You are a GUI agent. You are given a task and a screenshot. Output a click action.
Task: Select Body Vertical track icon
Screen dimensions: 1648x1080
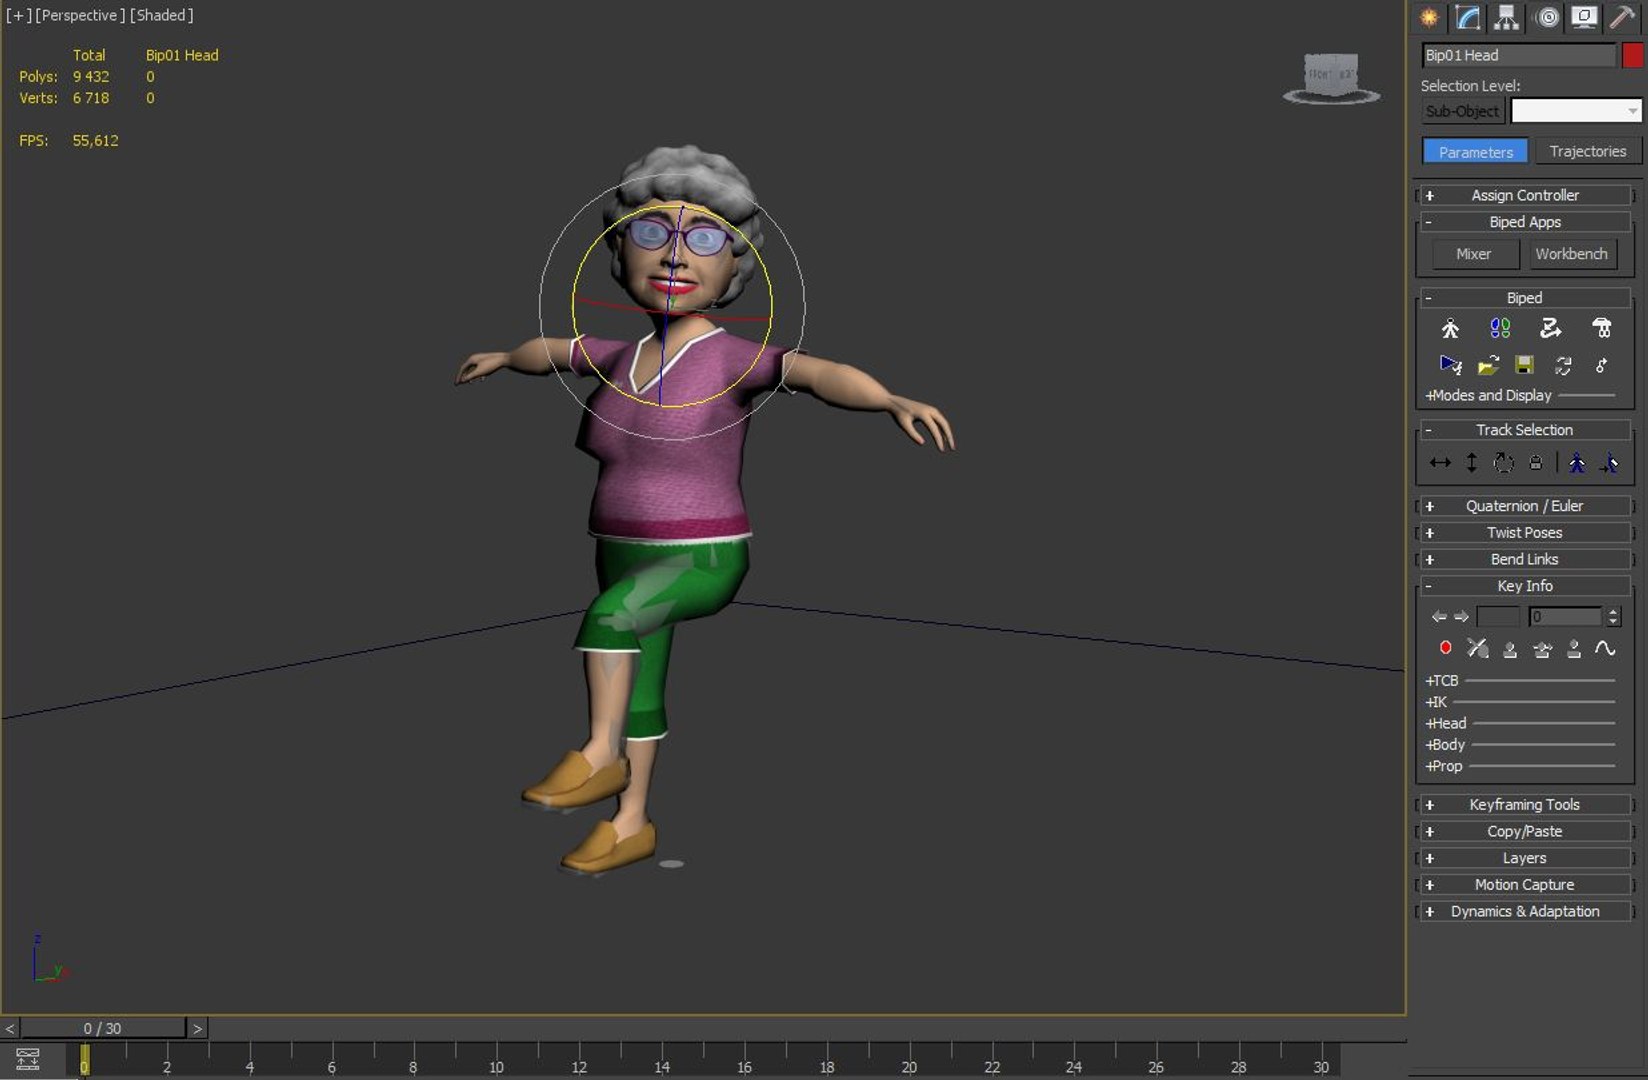coord(1472,462)
